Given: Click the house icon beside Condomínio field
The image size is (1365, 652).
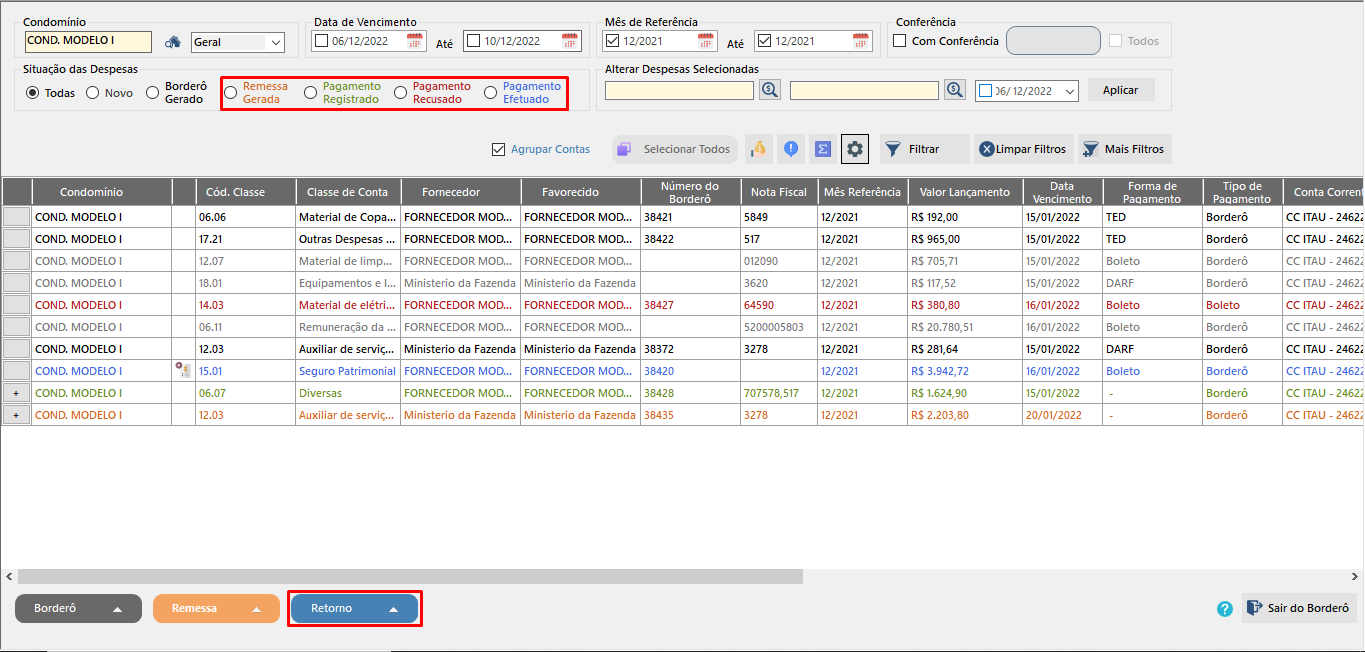Looking at the screenshot, I should click(x=173, y=42).
